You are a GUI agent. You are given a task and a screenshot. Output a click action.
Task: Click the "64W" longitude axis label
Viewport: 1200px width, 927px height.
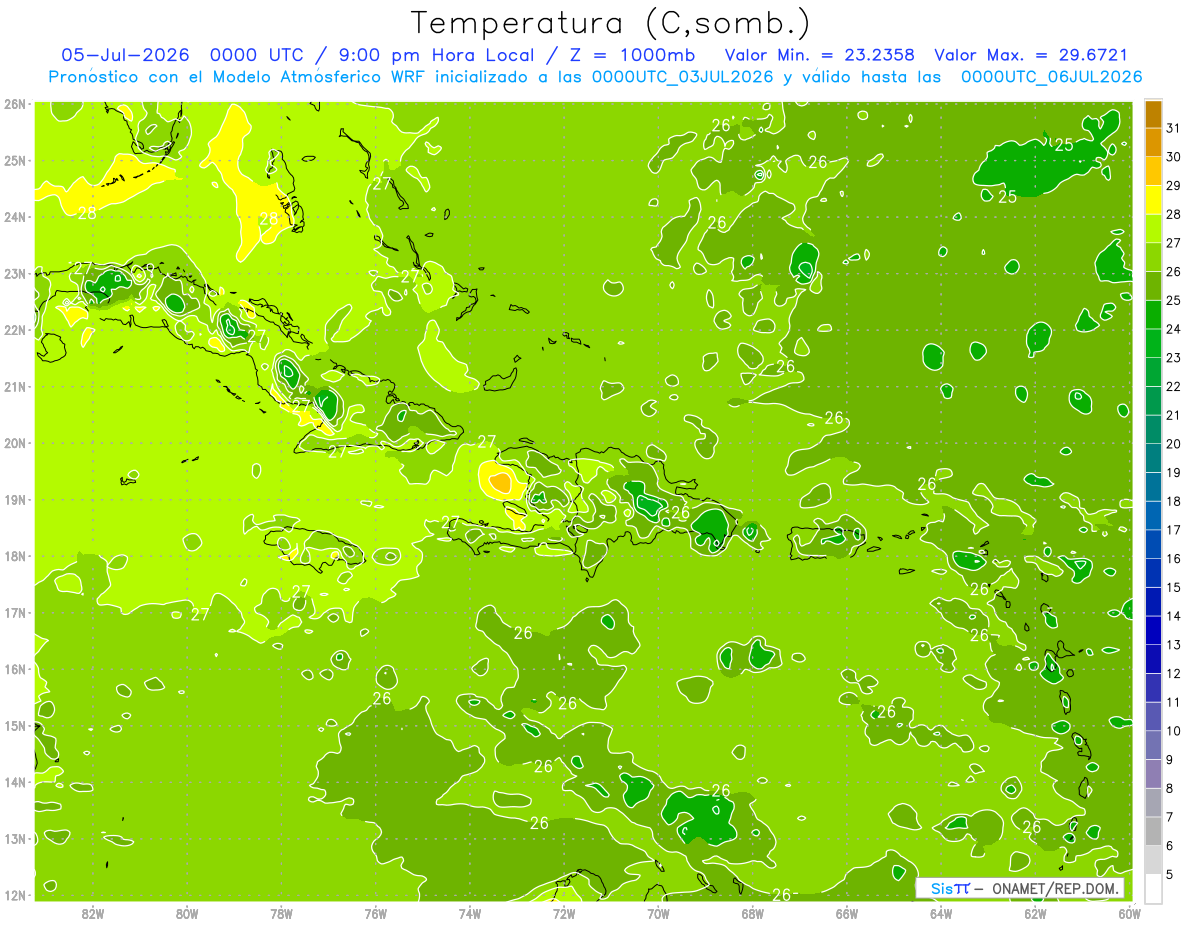tap(941, 912)
